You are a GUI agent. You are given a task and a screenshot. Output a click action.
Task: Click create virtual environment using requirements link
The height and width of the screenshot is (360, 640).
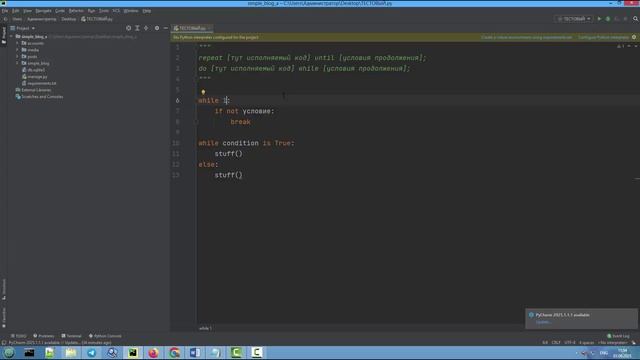(527, 37)
